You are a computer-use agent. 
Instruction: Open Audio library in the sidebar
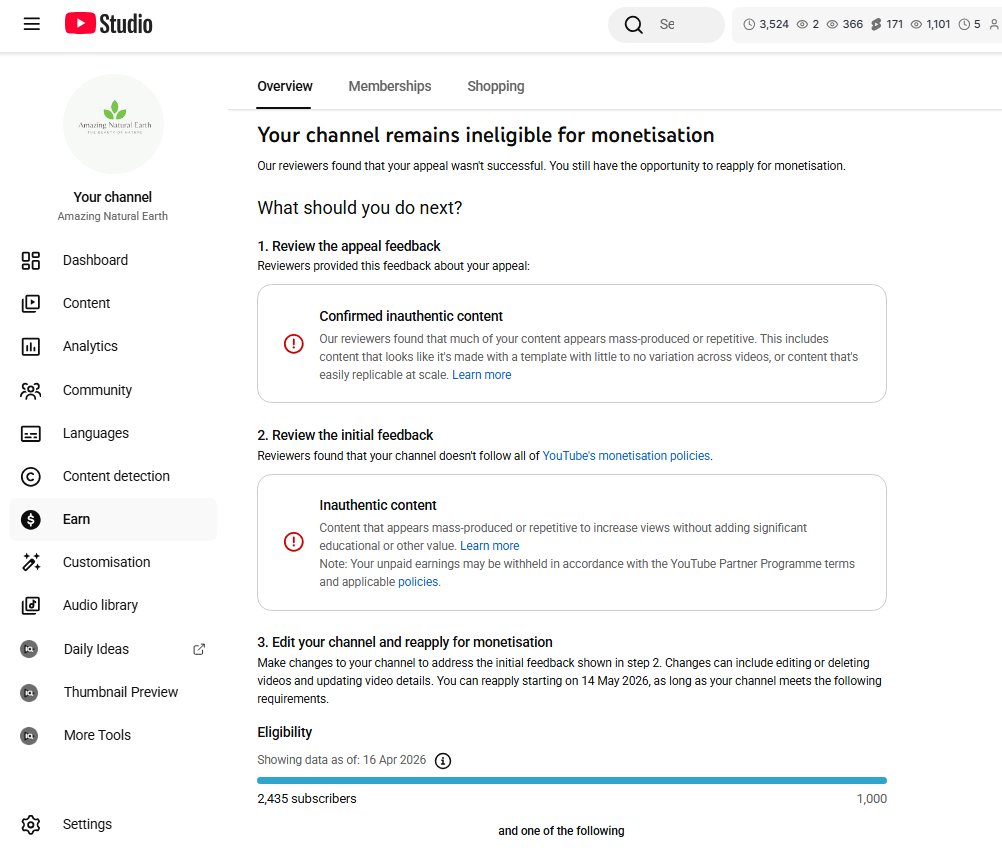point(113,605)
